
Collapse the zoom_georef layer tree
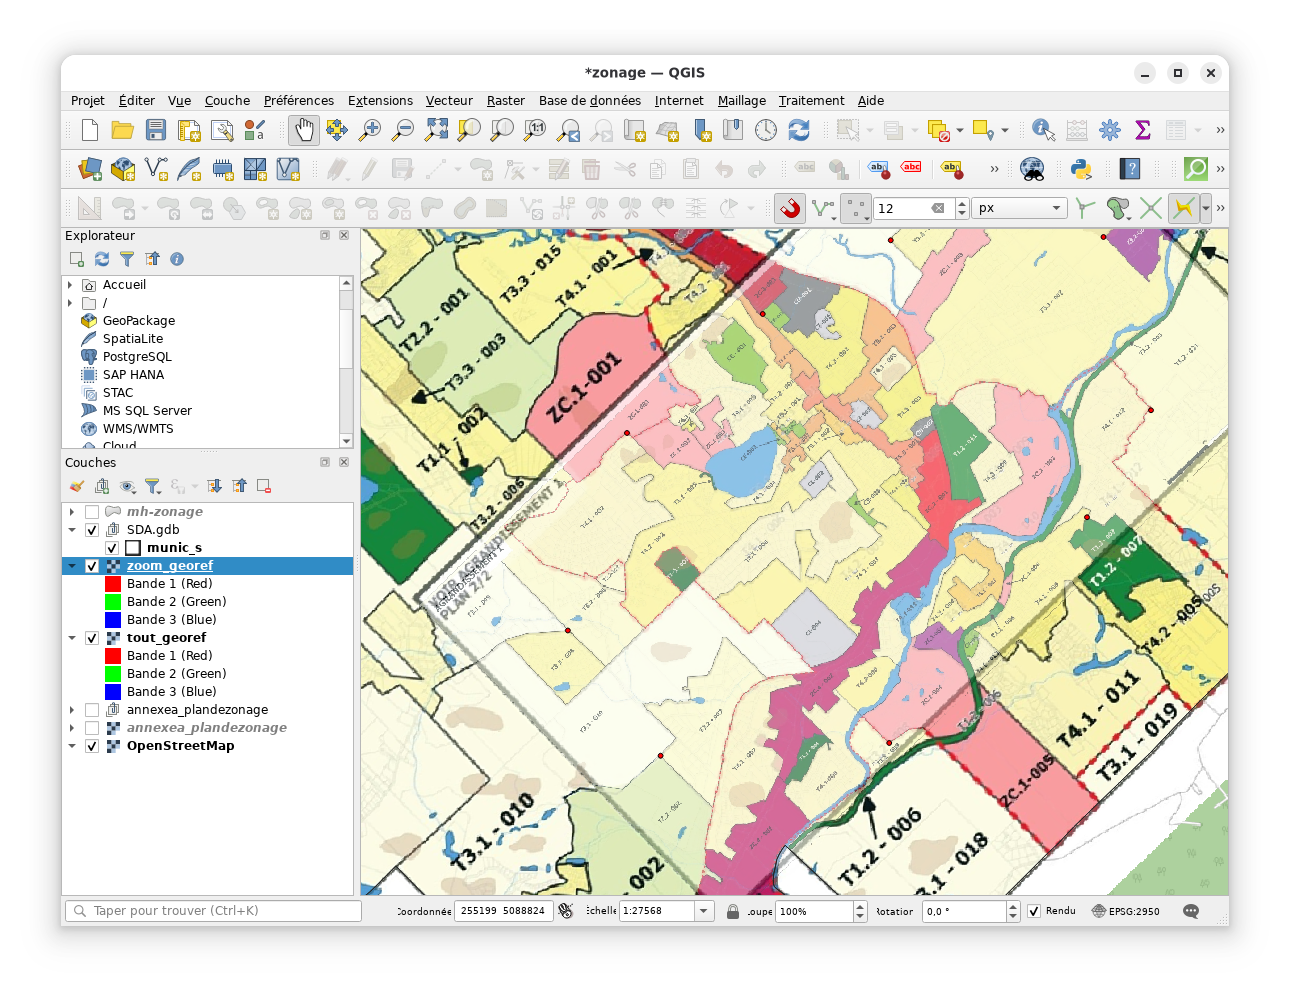coord(72,566)
